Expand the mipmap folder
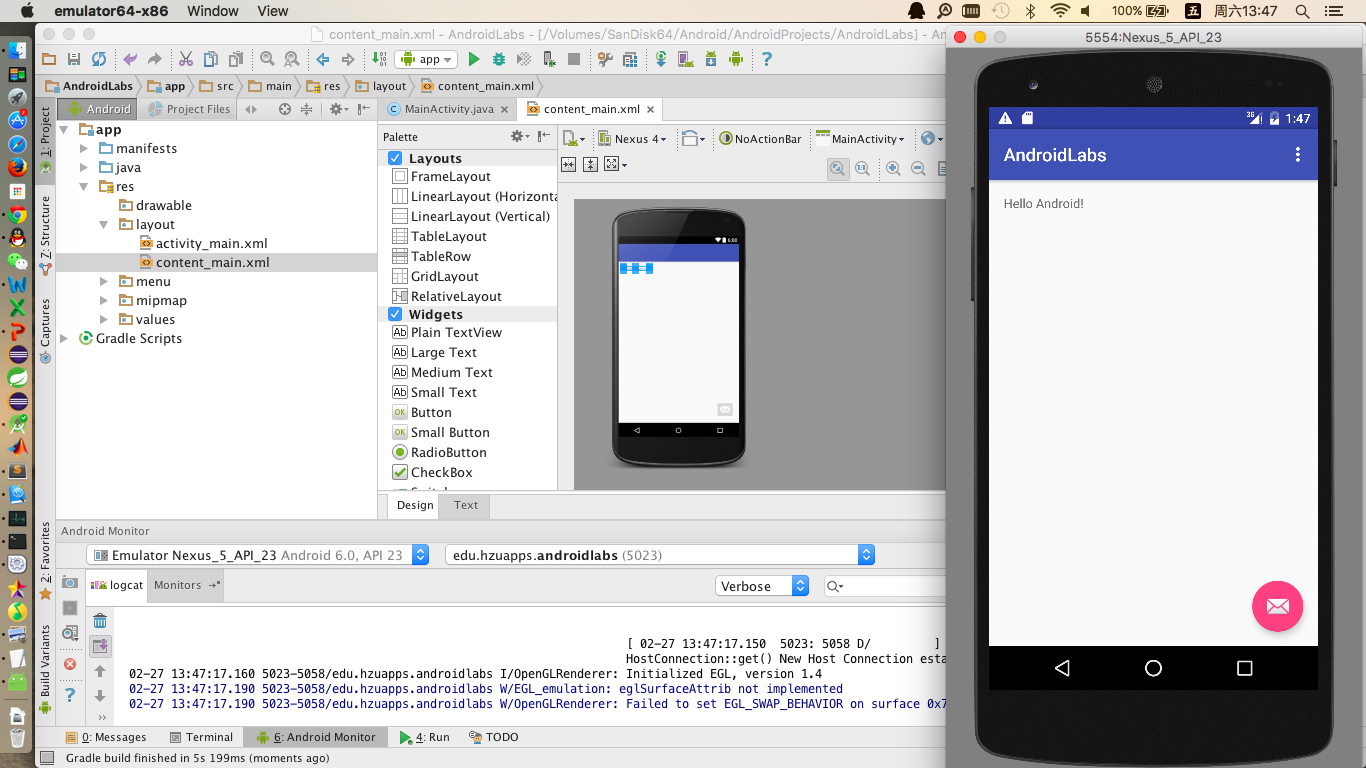 (105, 300)
